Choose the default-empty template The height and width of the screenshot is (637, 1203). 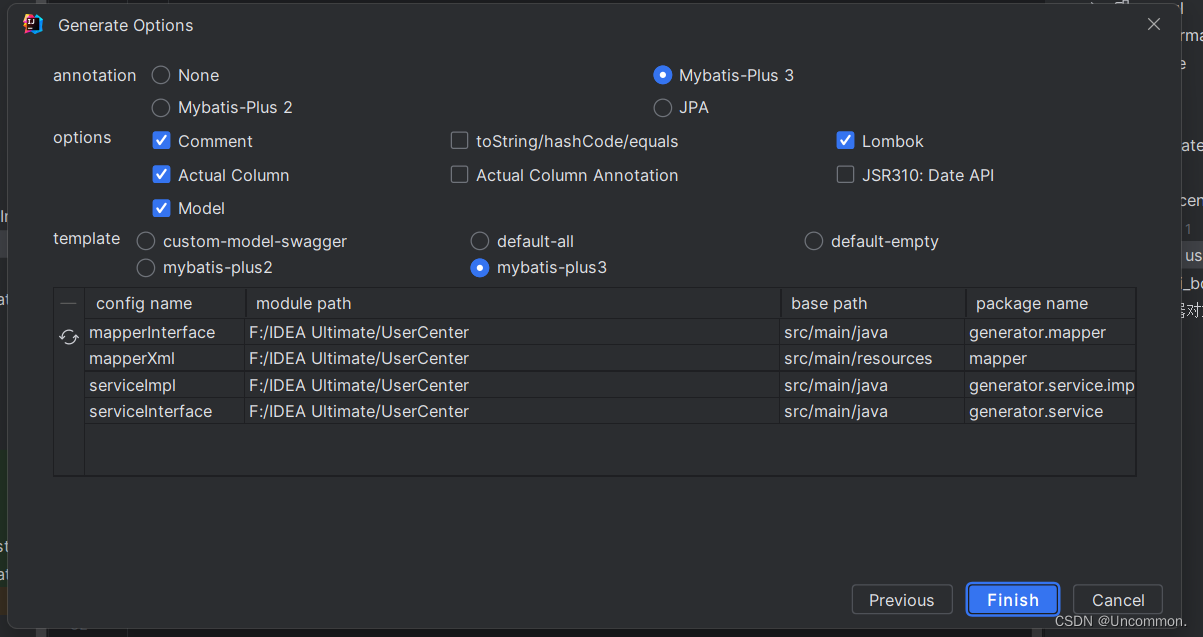coord(814,241)
